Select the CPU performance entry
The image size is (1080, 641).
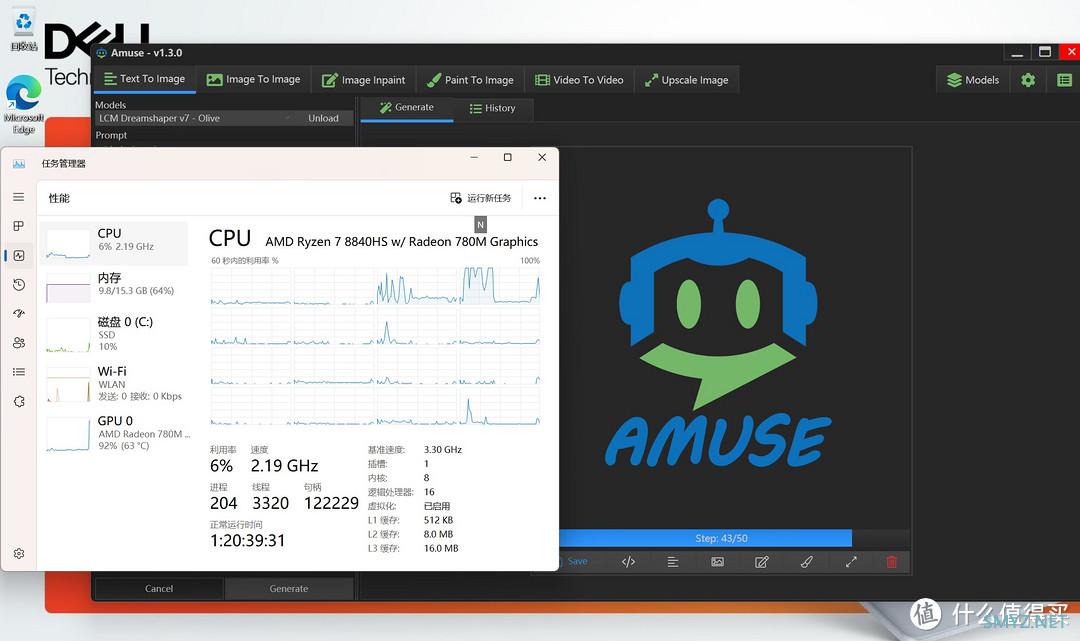[114, 243]
